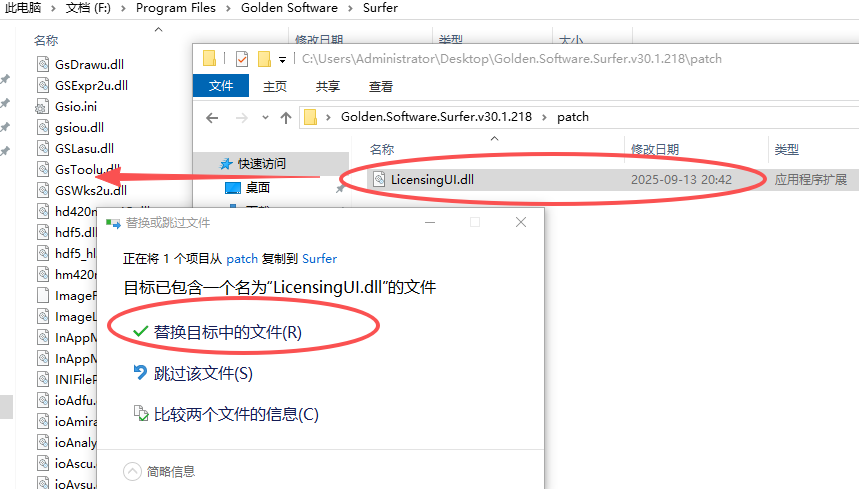Click the gsiou.dll file icon
Image resolution: width=859 pixels, height=489 pixels.
pos(43,128)
